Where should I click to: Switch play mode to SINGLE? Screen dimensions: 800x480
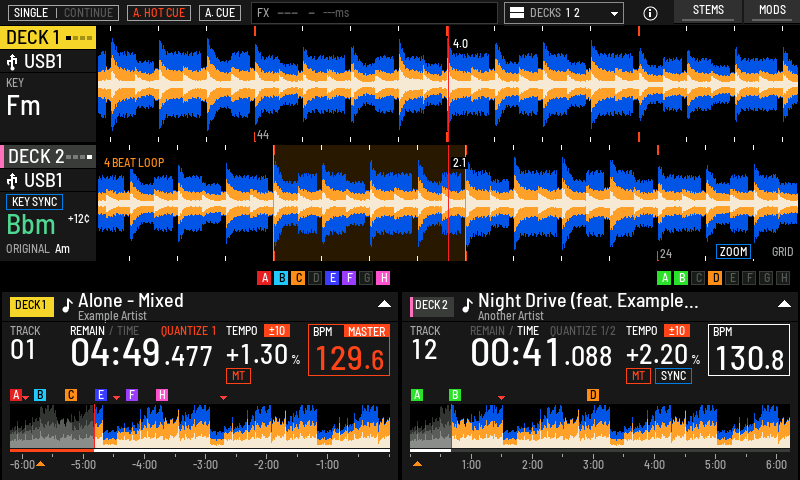(31, 13)
